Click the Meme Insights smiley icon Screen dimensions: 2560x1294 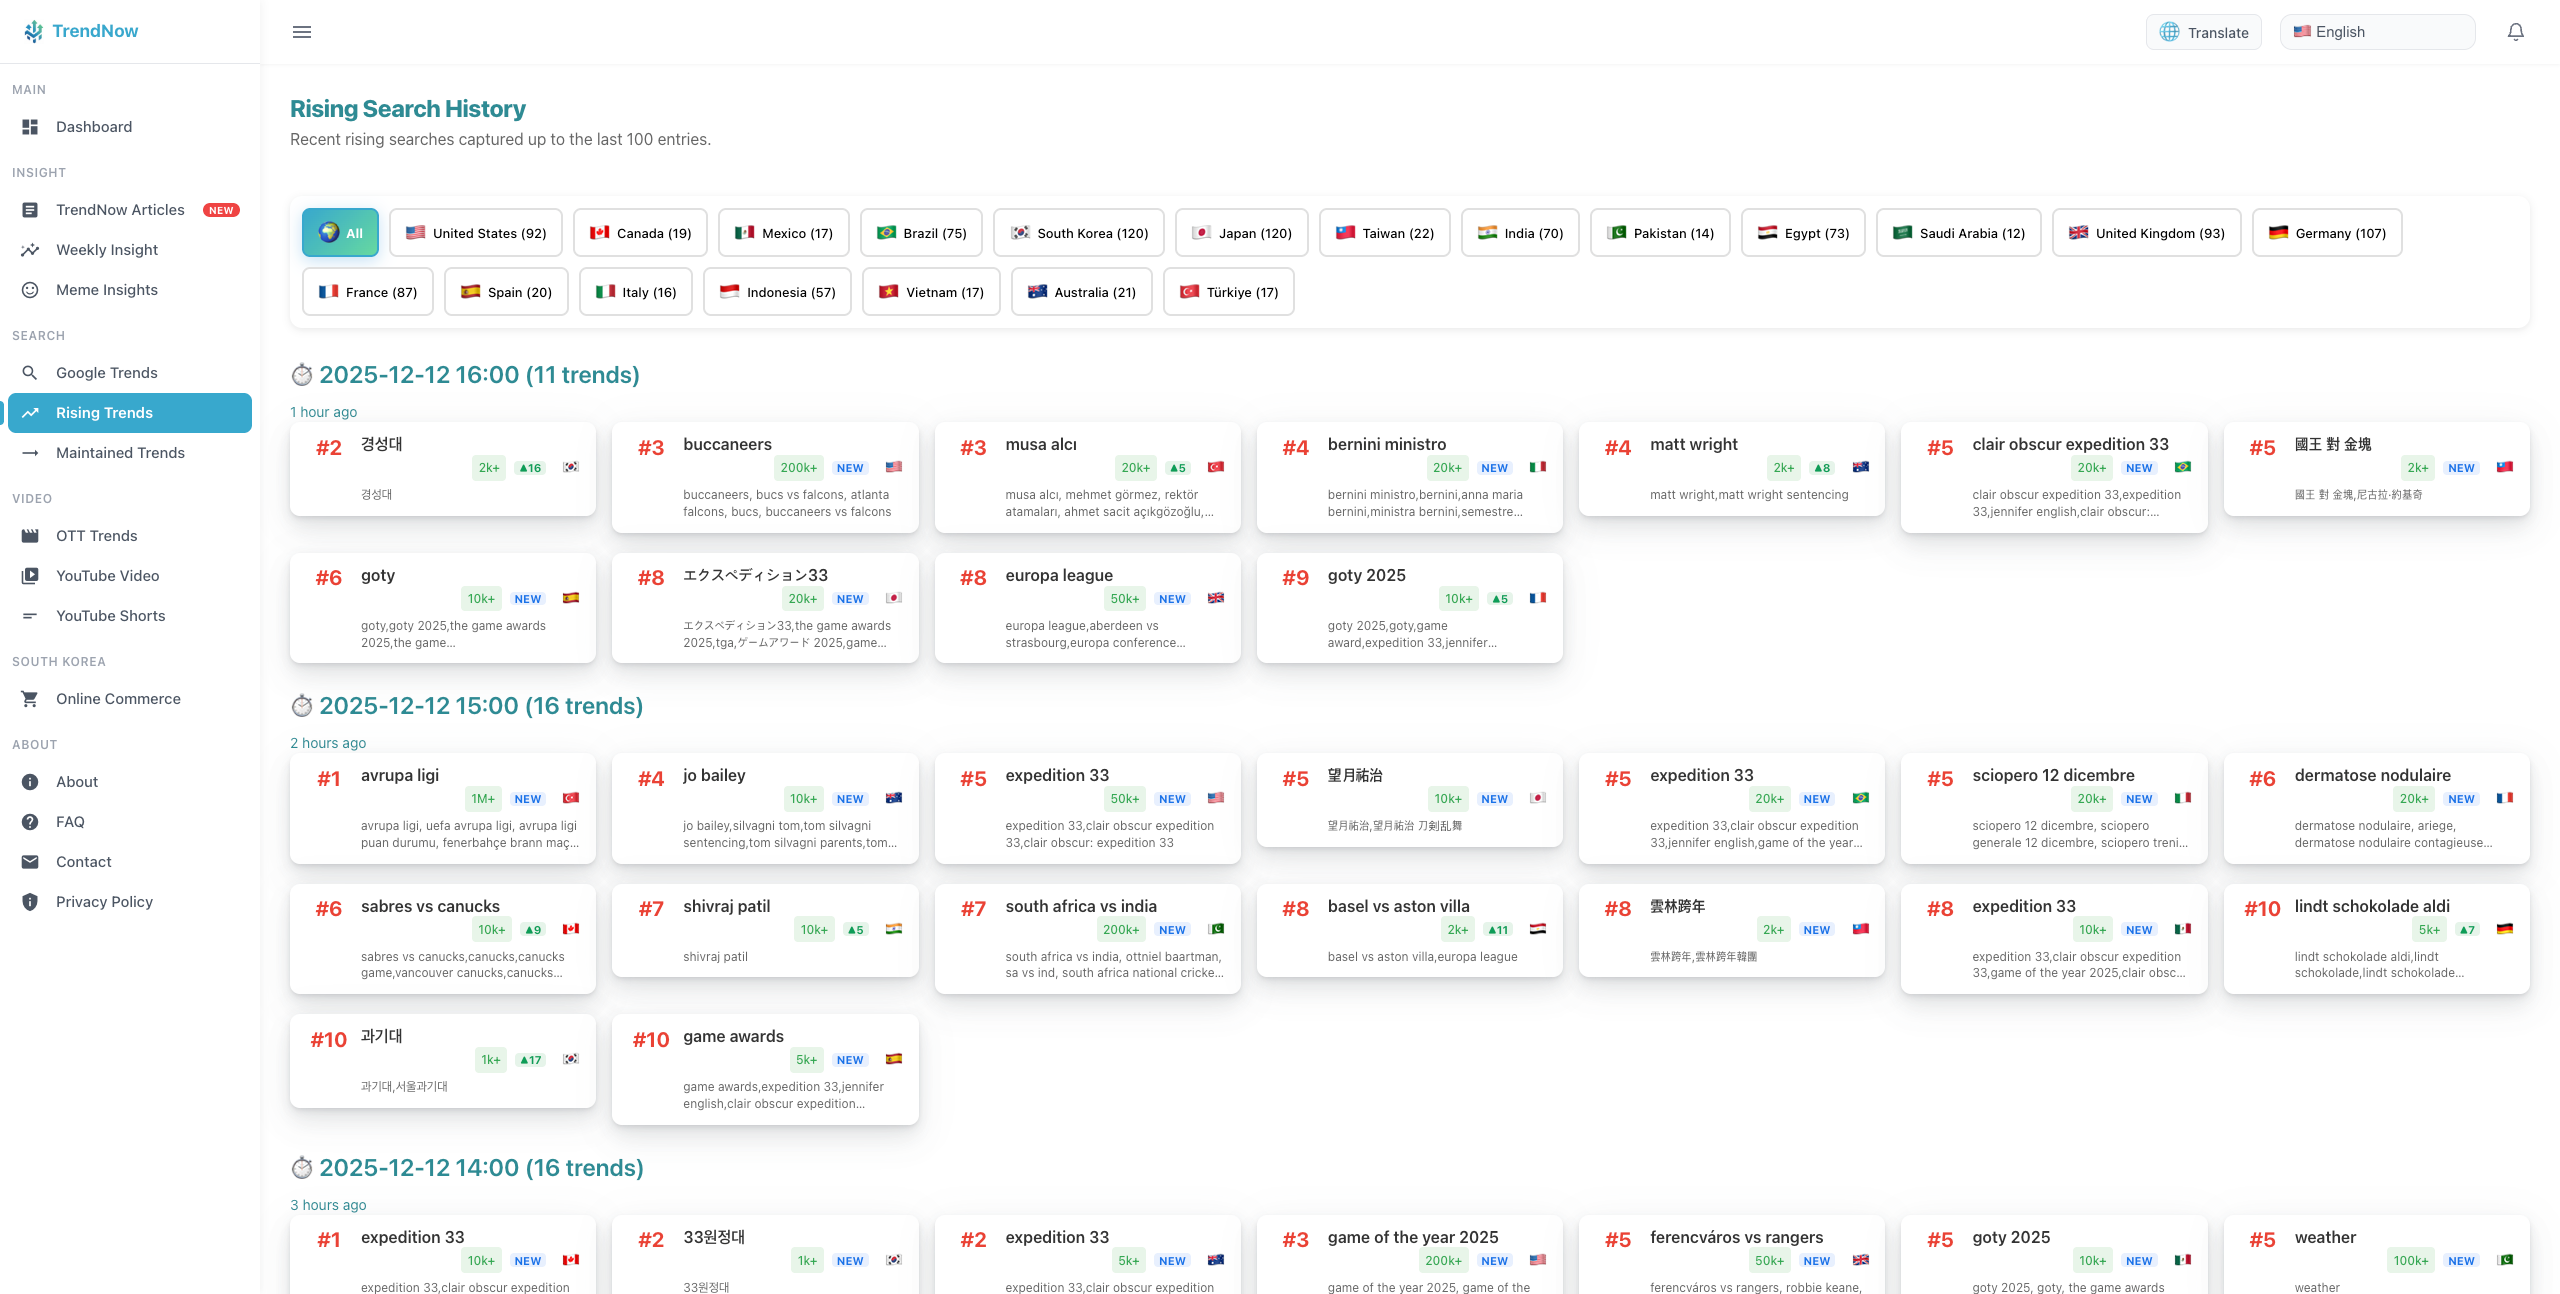pyautogui.click(x=30, y=290)
